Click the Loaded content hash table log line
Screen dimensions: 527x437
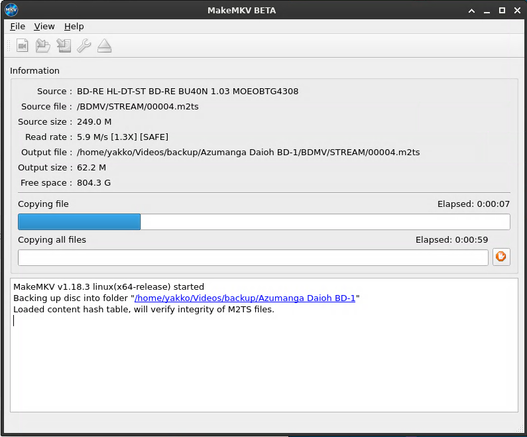(144, 309)
